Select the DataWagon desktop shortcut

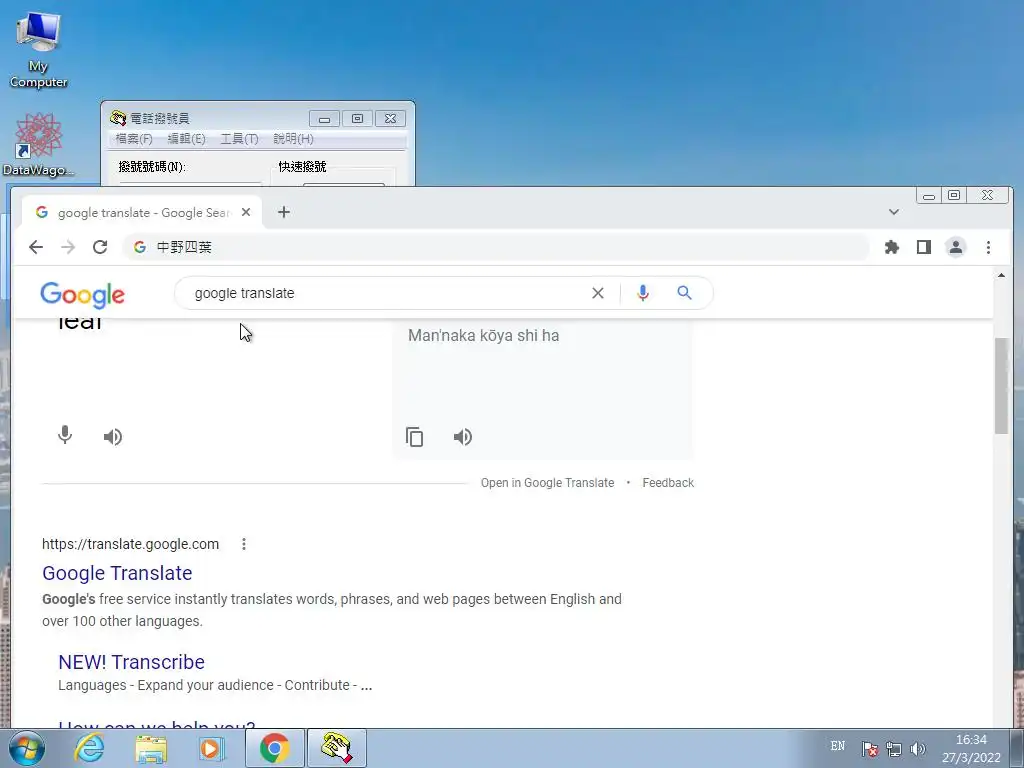(38, 144)
